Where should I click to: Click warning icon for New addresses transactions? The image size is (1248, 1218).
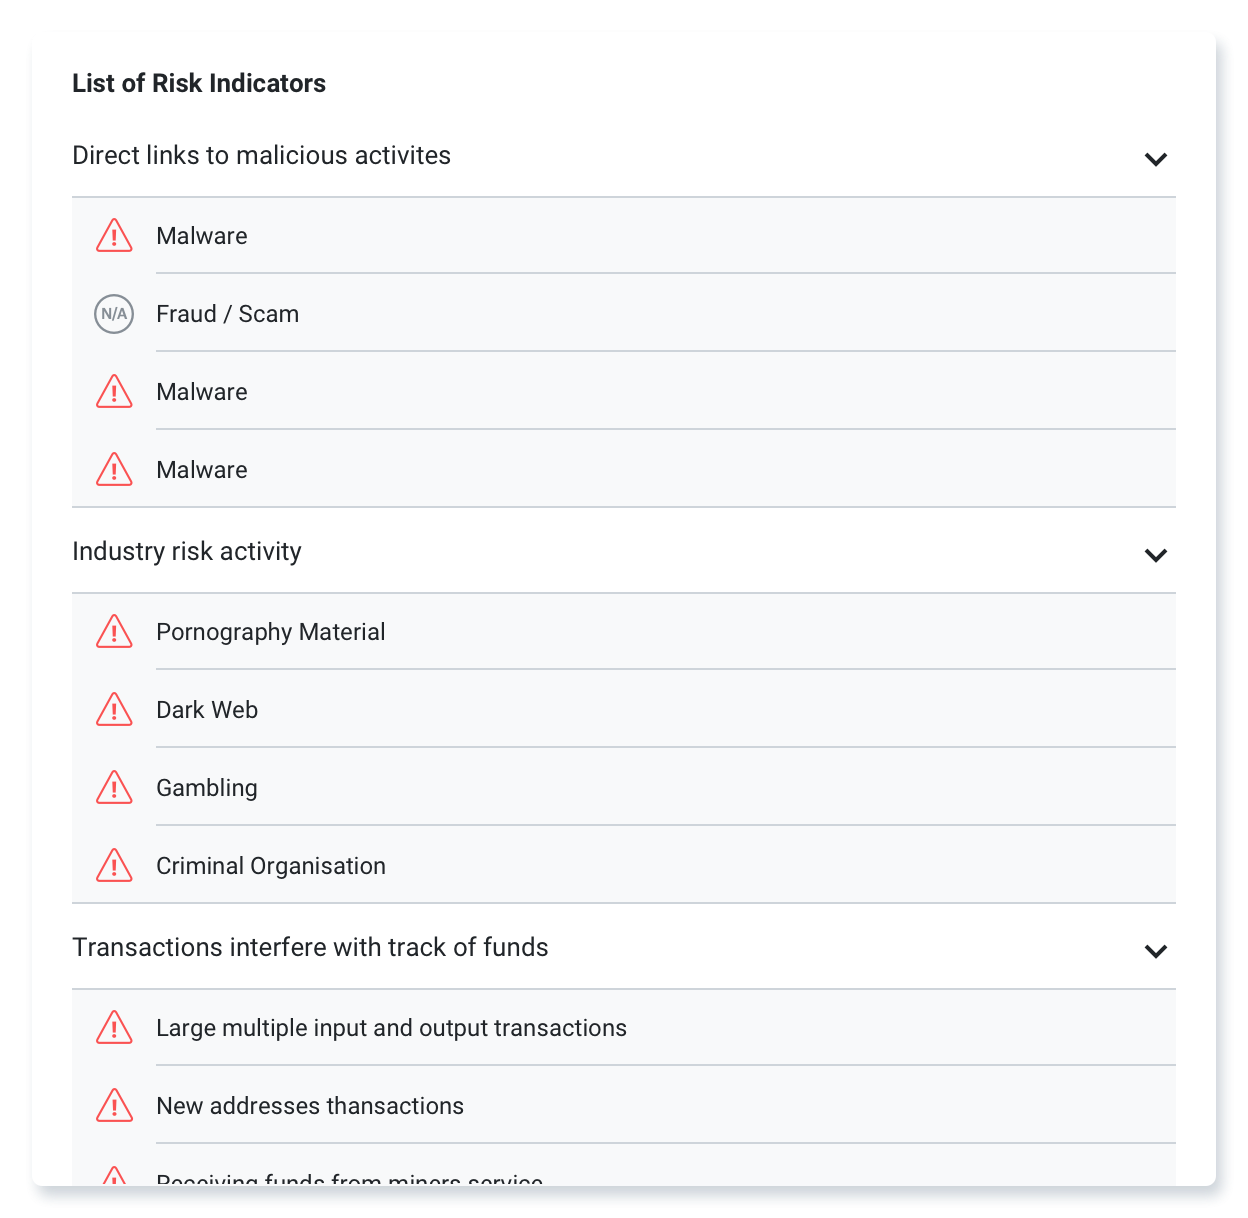114,1105
